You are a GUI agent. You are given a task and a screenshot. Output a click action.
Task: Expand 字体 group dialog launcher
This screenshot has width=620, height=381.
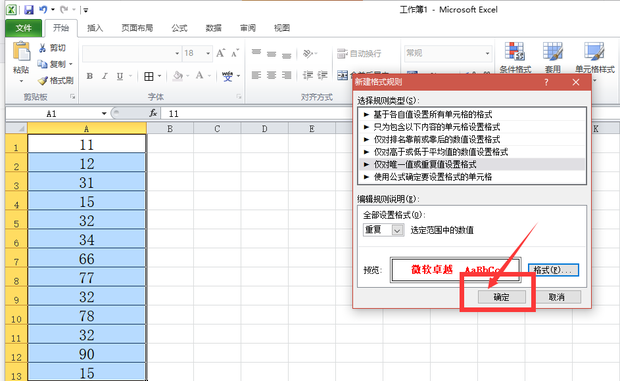pyautogui.click(x=239, y=96)
